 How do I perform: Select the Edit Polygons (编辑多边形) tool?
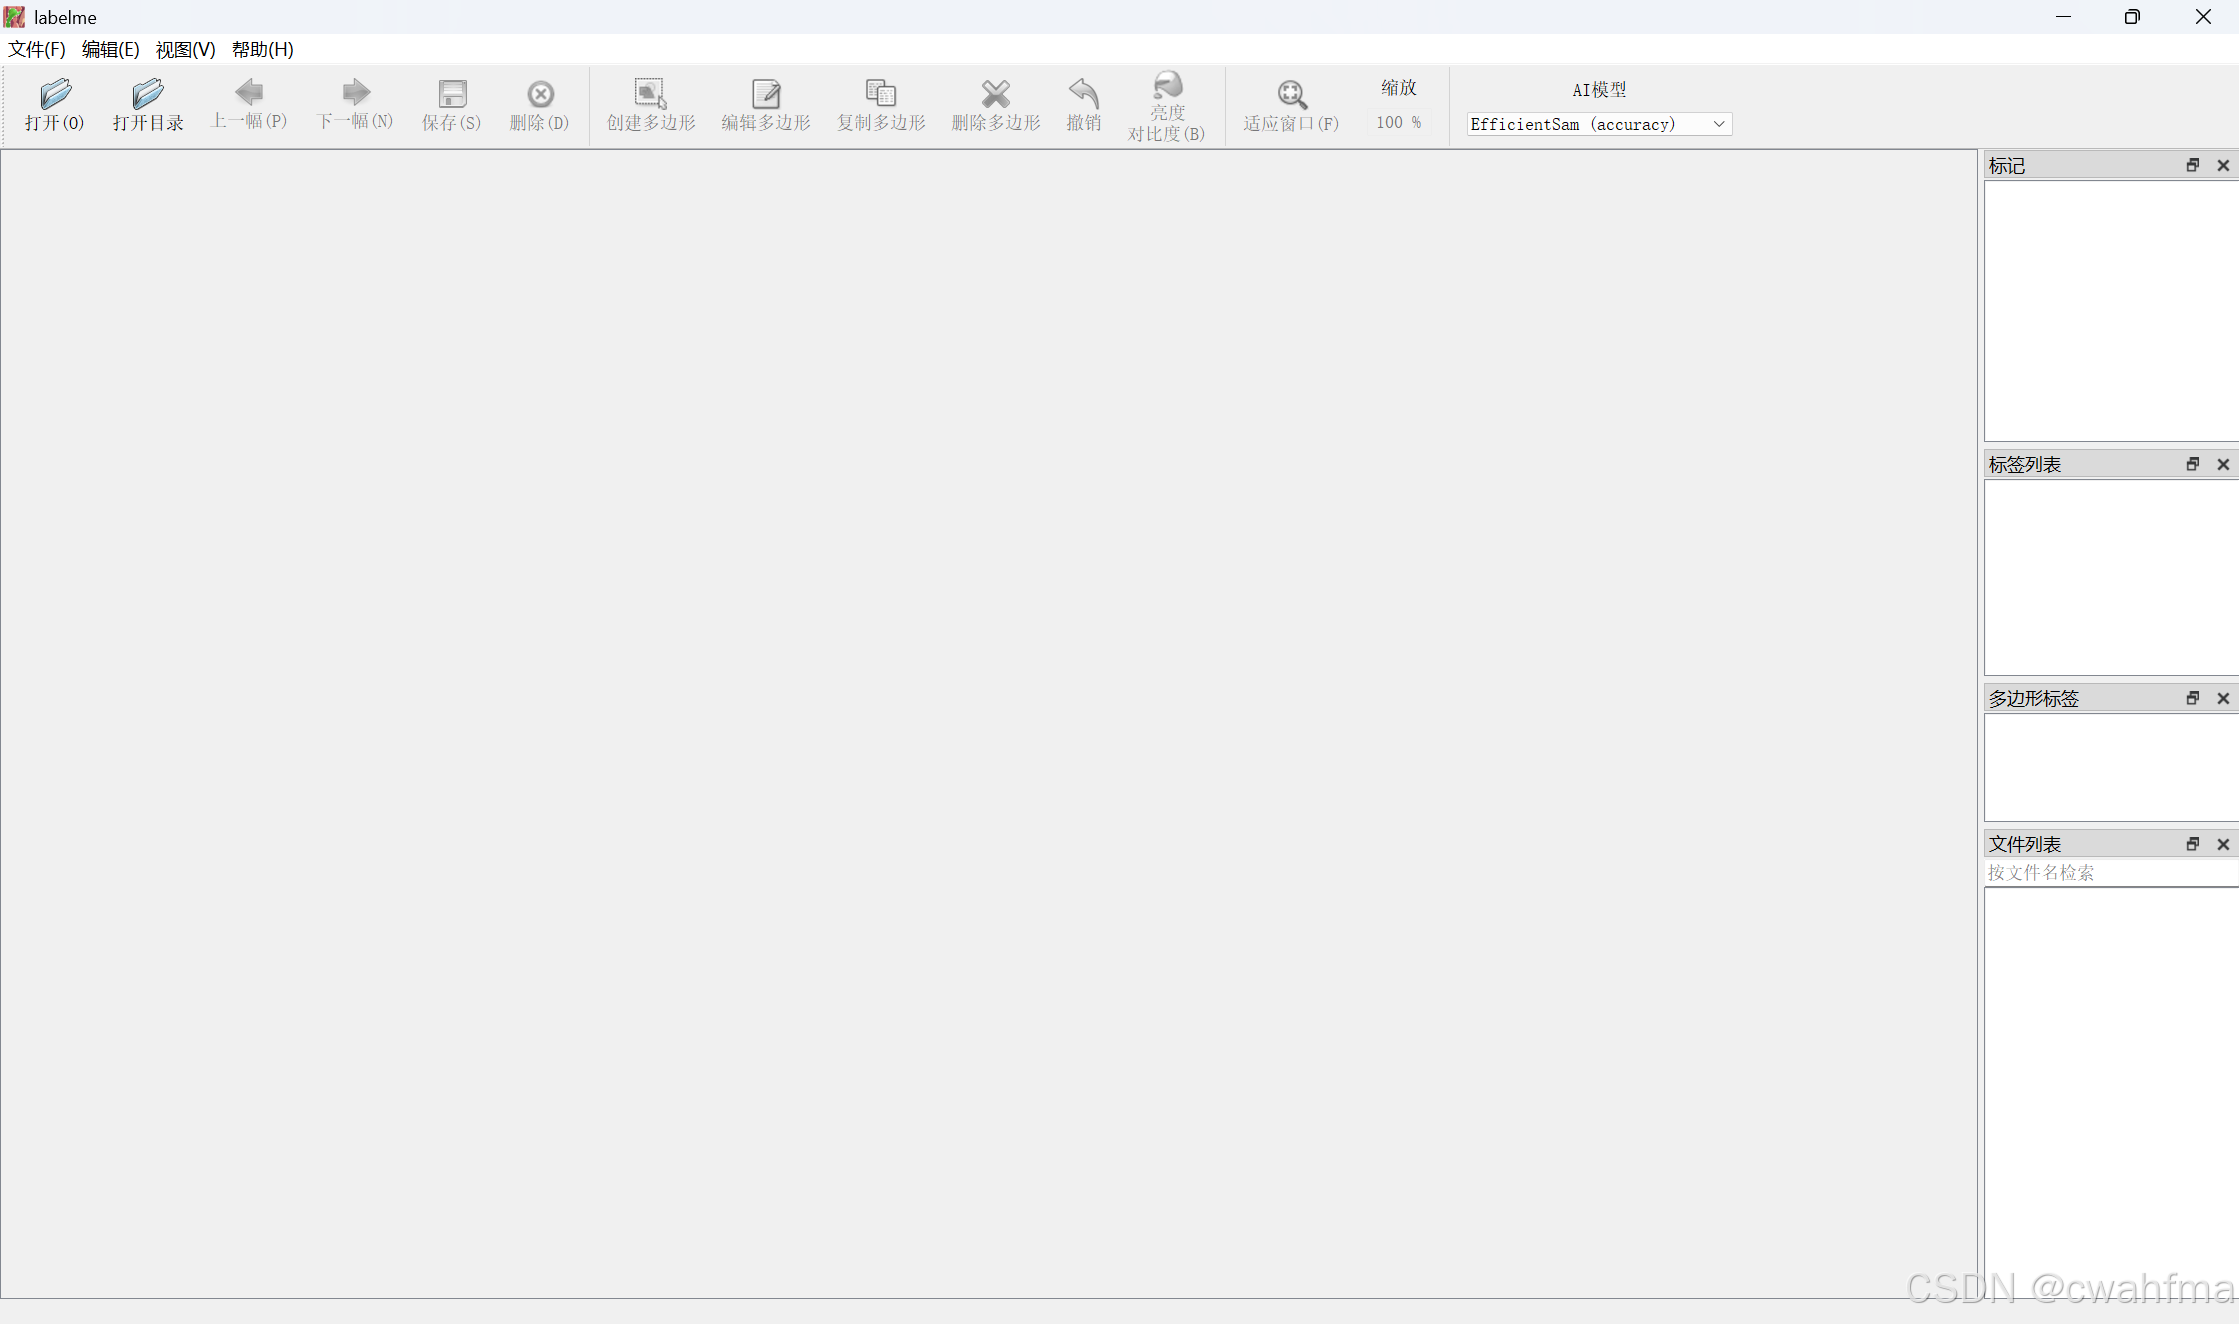[766, 95]
